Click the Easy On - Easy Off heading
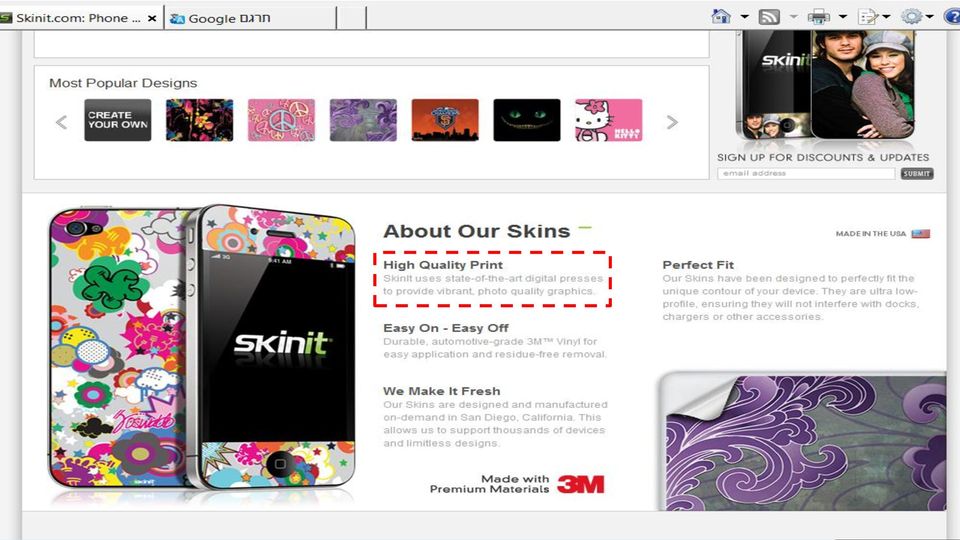The width and height of the screenshot is (960, 540). [x=446, y=328]
